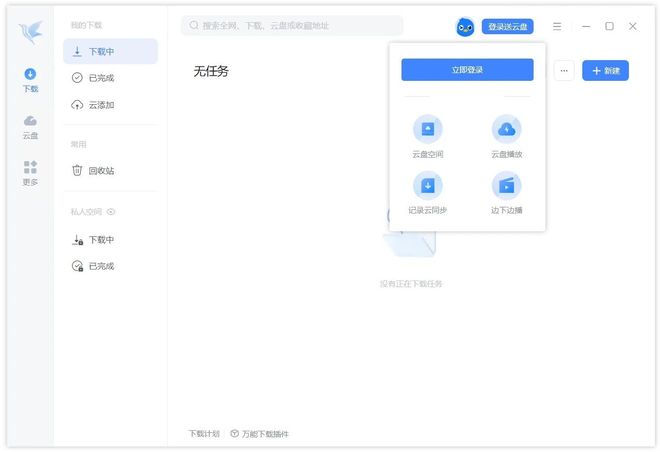Open the three-dot more options button

pos(564,70)
